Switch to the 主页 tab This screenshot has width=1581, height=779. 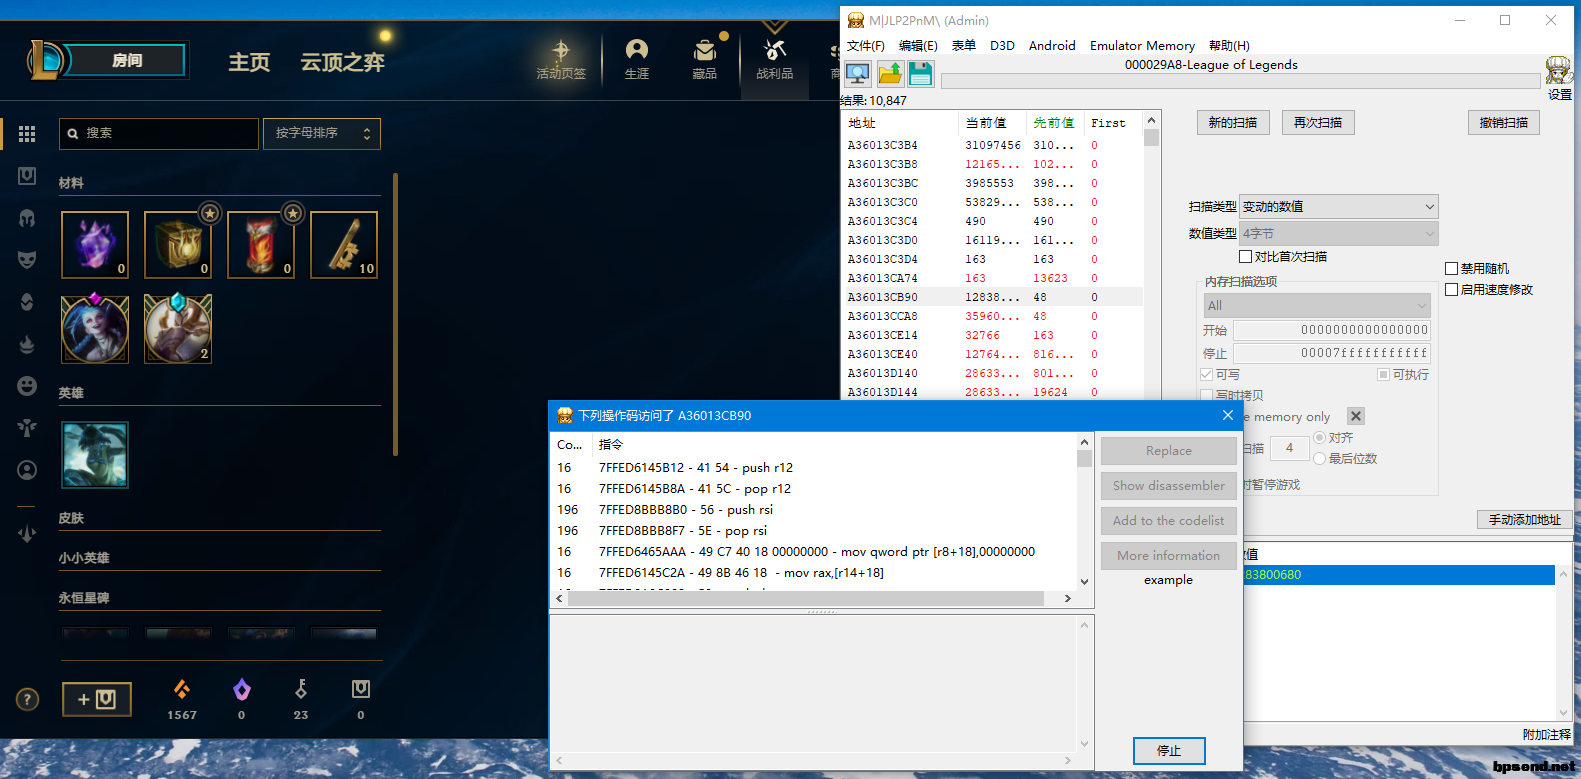click(249, 62)
